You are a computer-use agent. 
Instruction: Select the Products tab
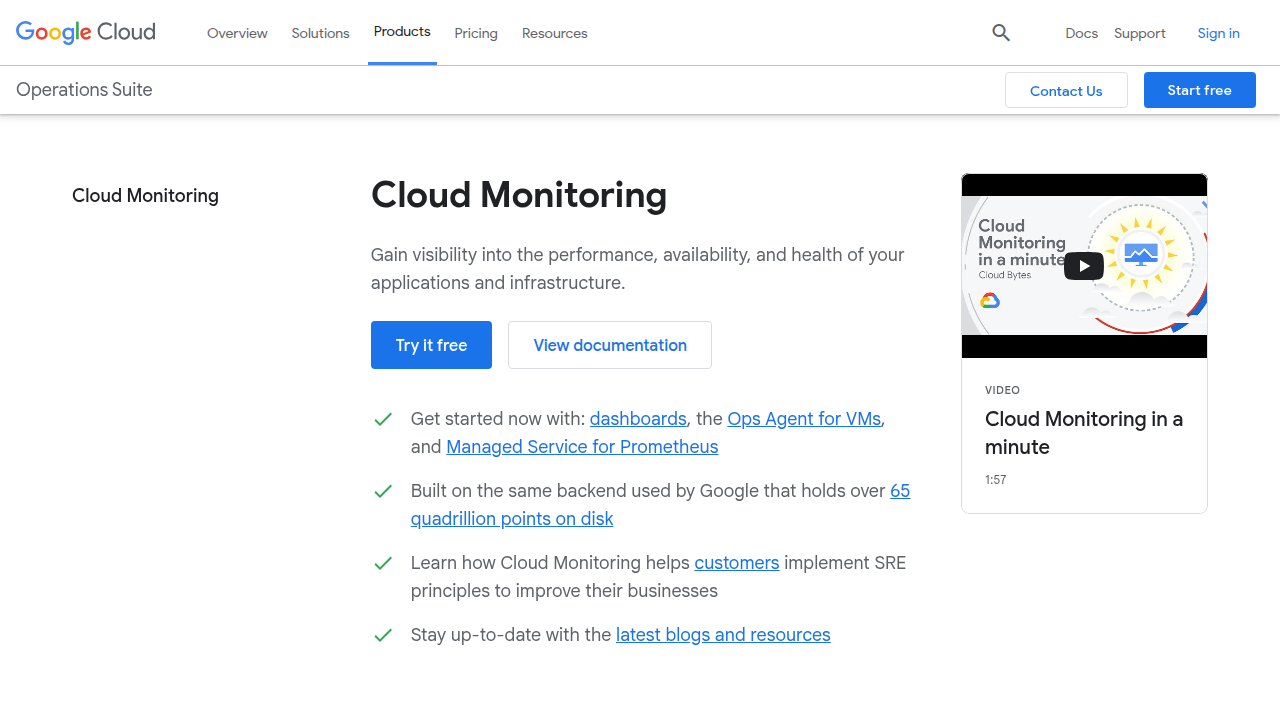402,32
